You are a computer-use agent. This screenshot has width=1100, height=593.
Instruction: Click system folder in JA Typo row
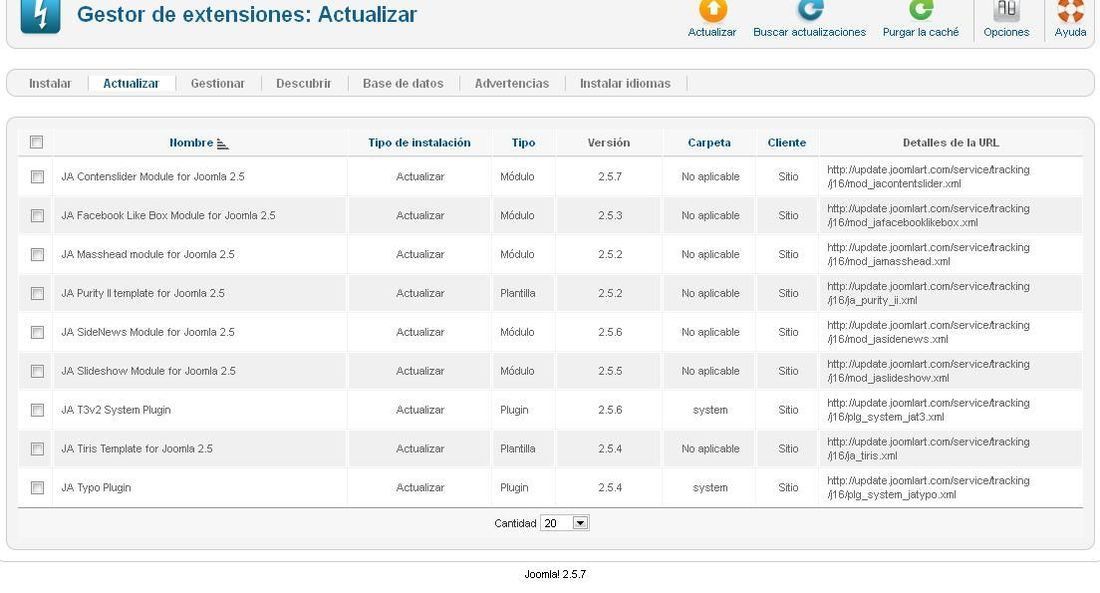(710, 487)
